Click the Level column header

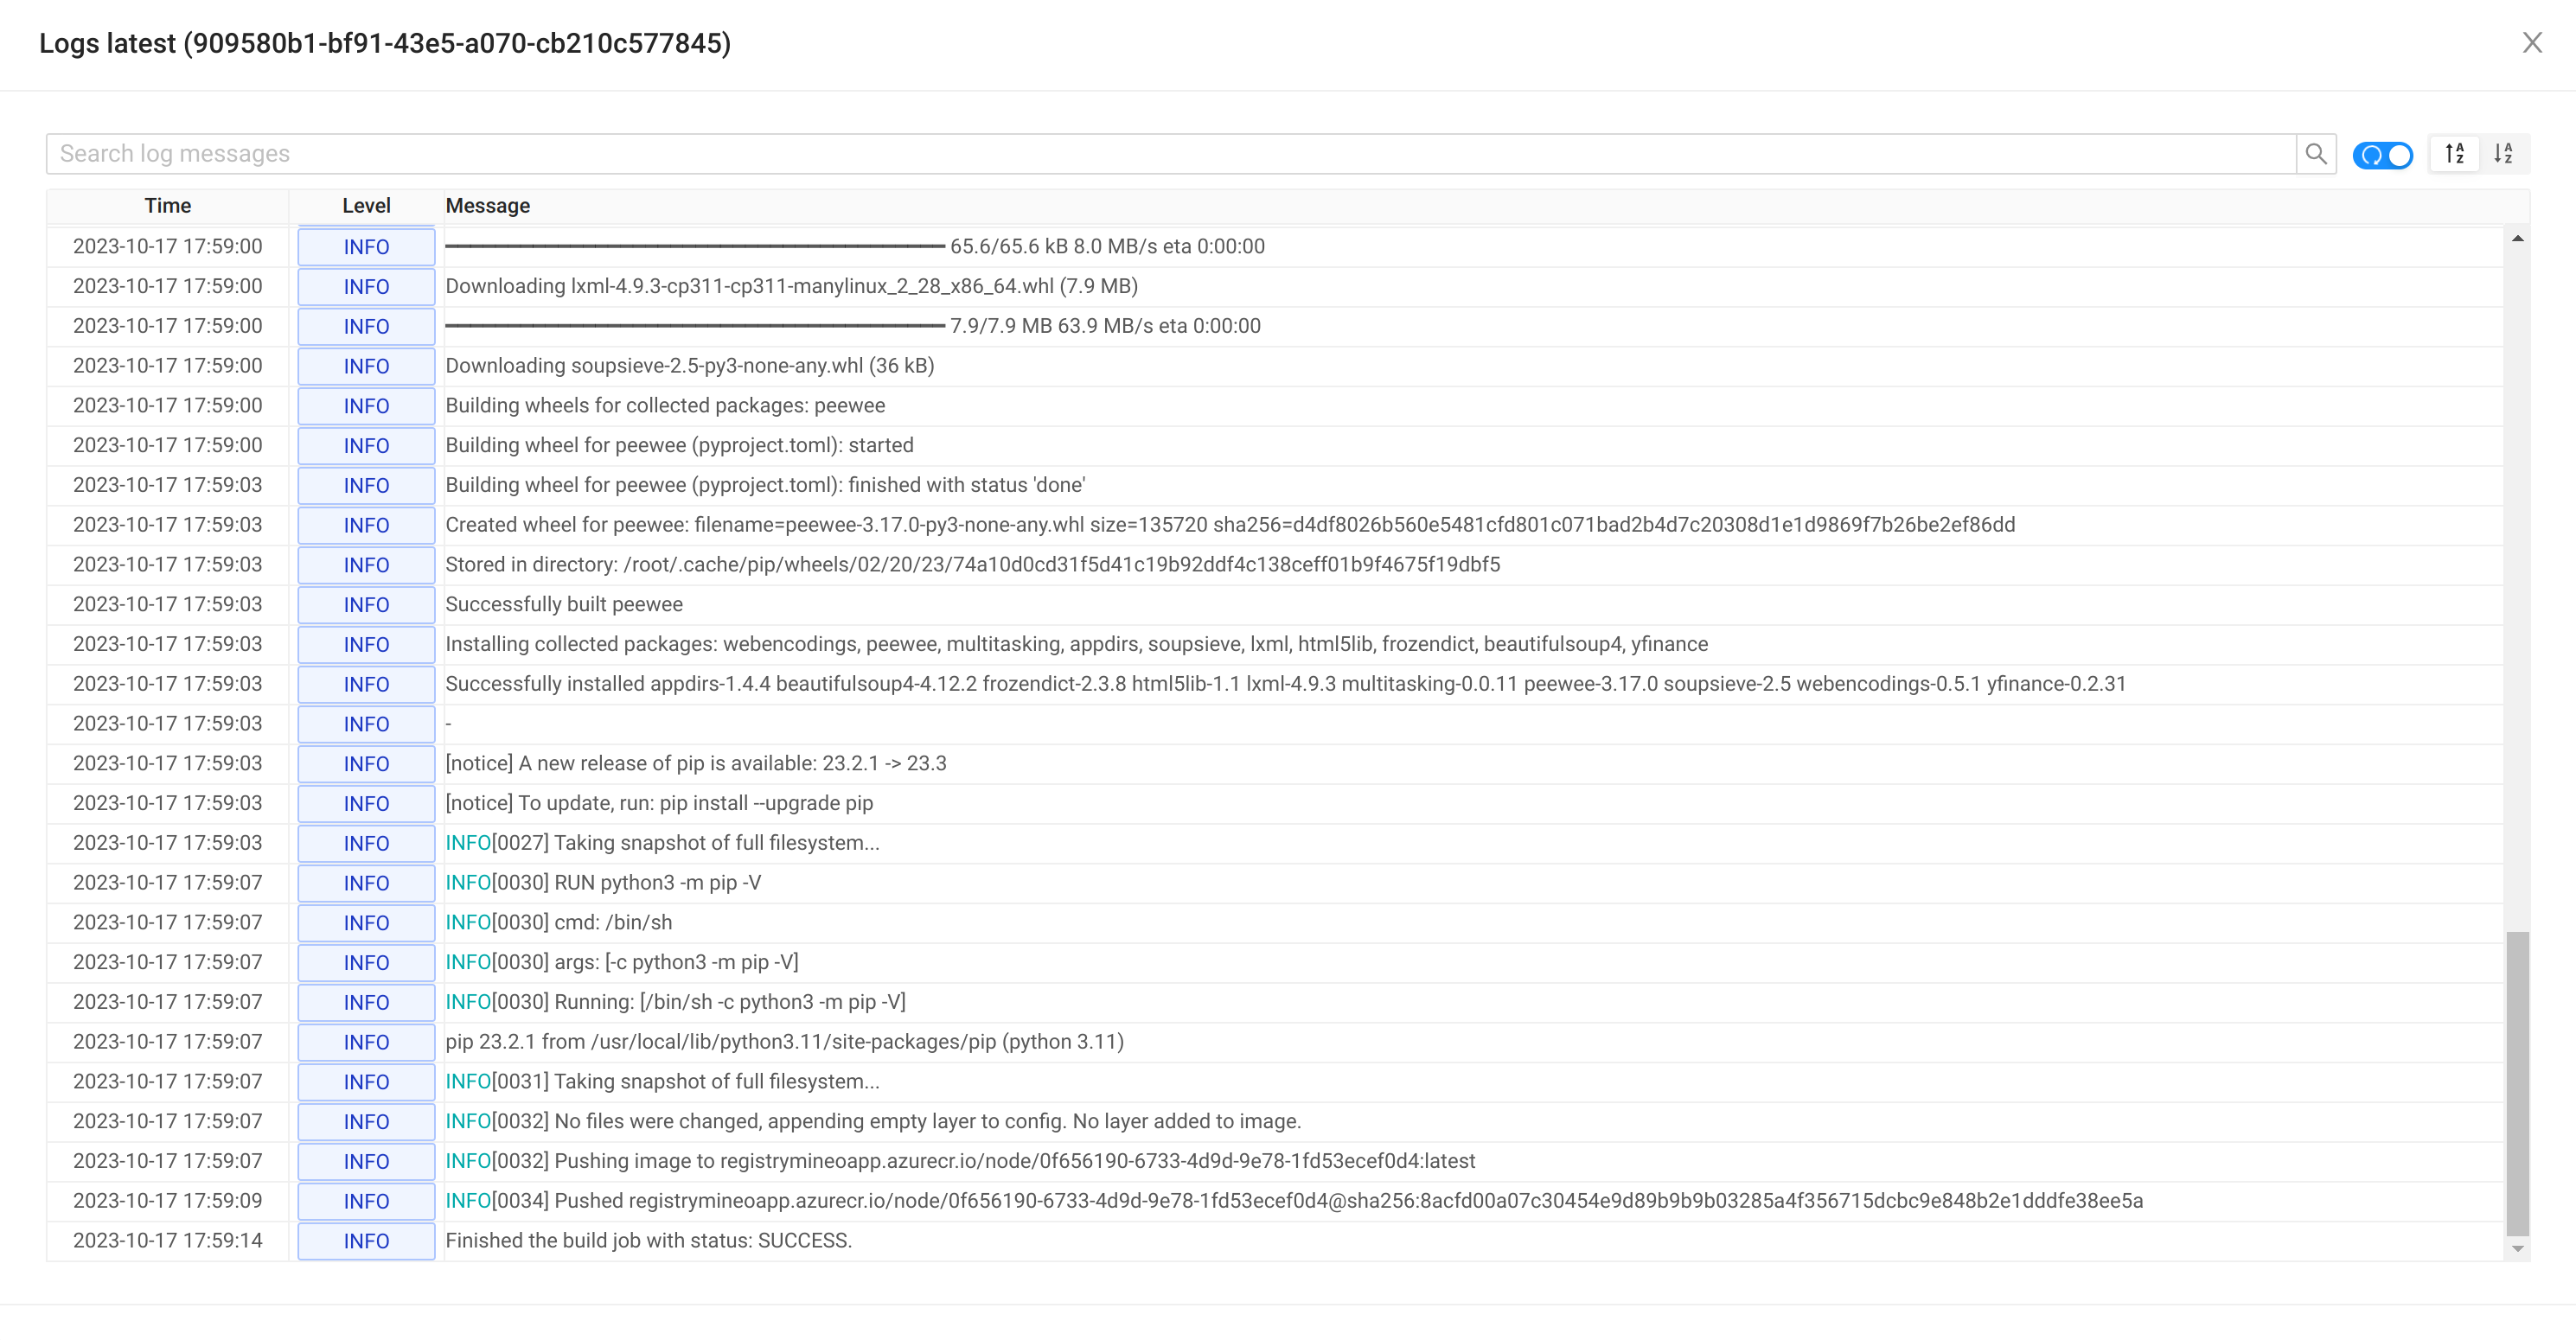pos(366,205)
